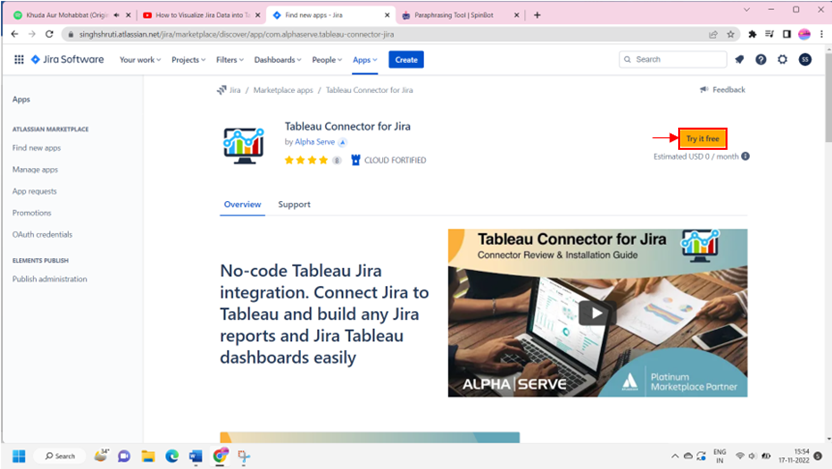Switch to the How to Visualize Jira Data tab
Screen dimensions: 832x469
(x=200, y=15)
